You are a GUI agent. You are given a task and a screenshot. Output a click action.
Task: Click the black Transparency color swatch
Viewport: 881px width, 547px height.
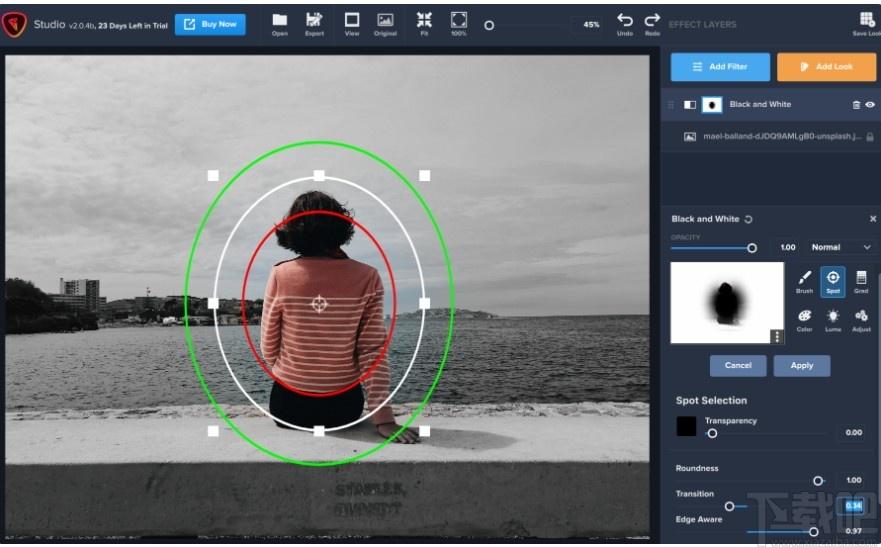click(x=686, y=427)
